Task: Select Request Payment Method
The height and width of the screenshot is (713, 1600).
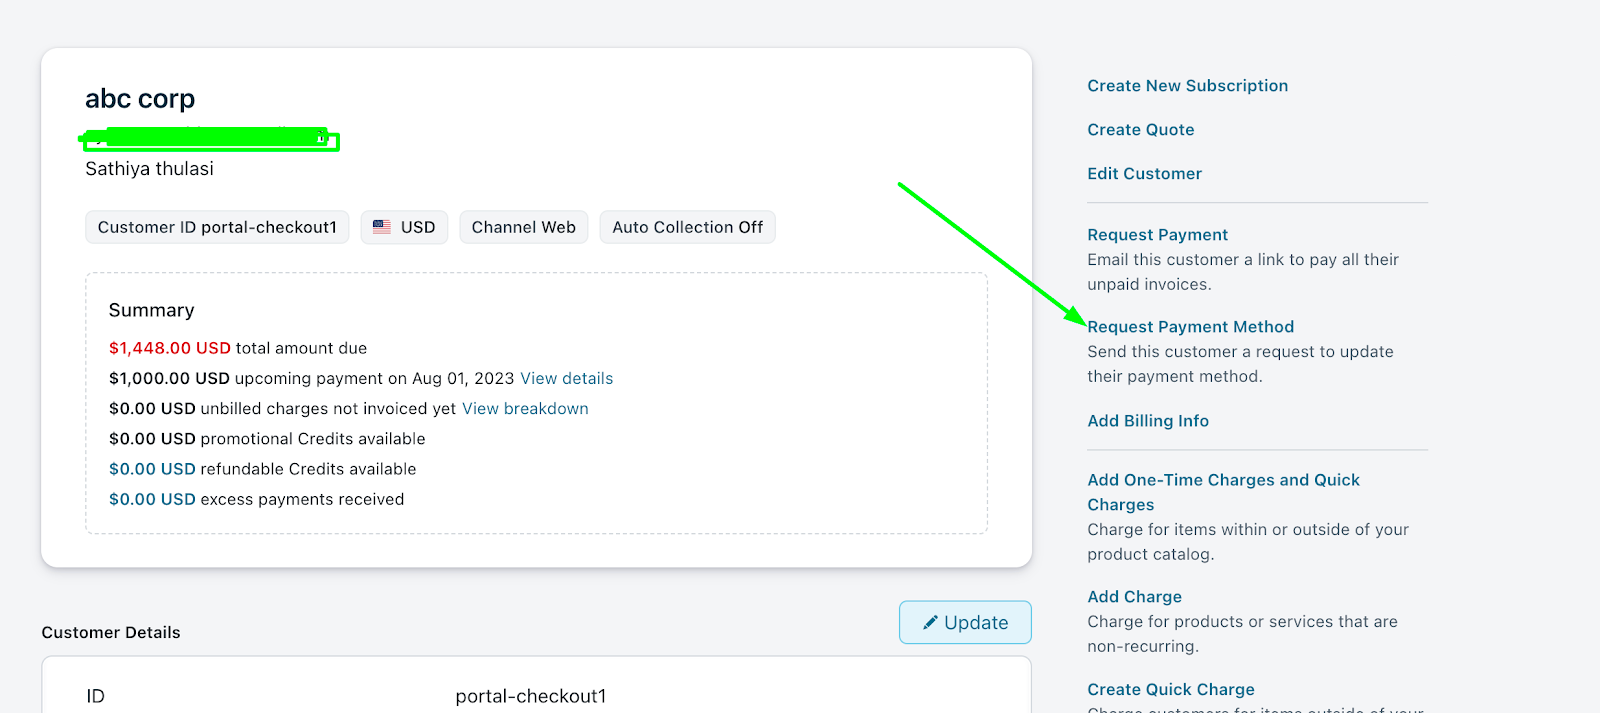Action: point(1190,327)
